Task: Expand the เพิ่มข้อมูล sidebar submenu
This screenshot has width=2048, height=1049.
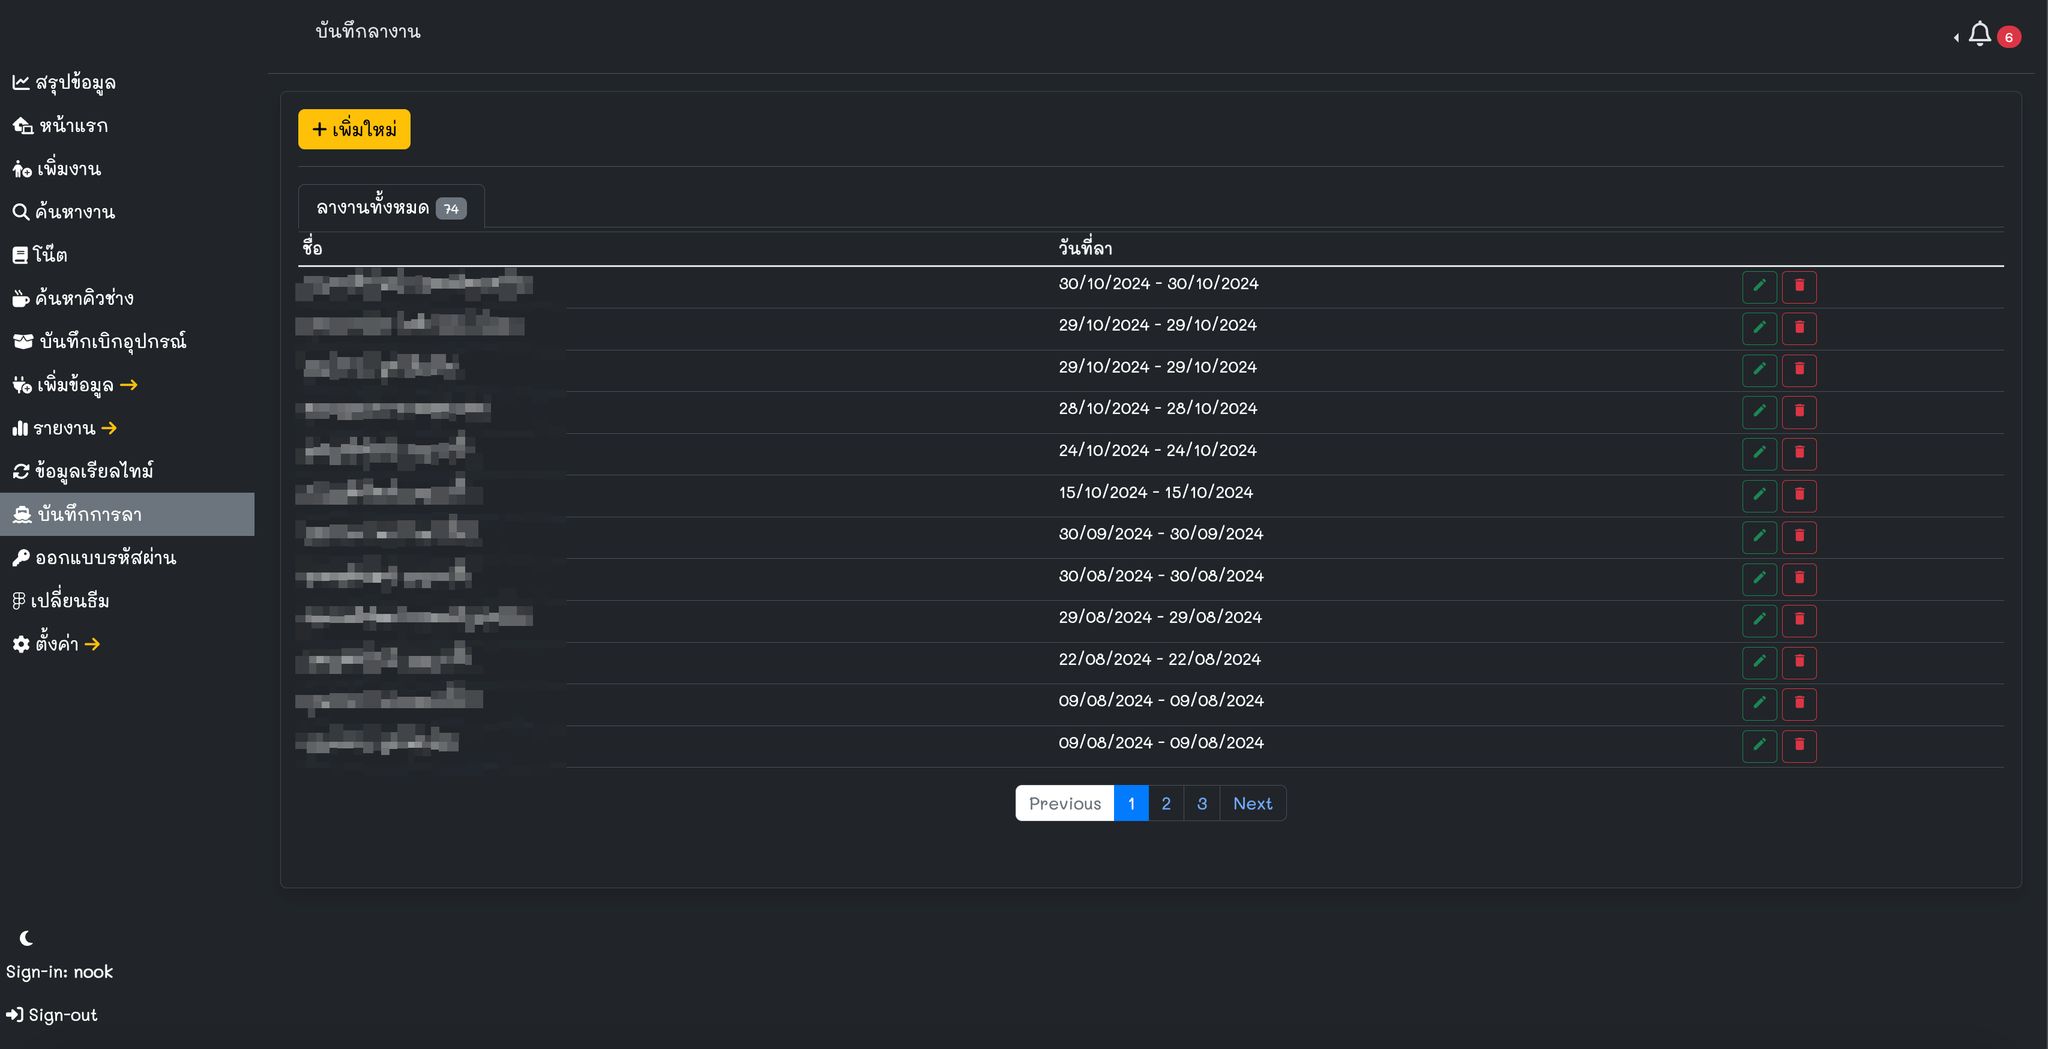Action: click(75, 385)
